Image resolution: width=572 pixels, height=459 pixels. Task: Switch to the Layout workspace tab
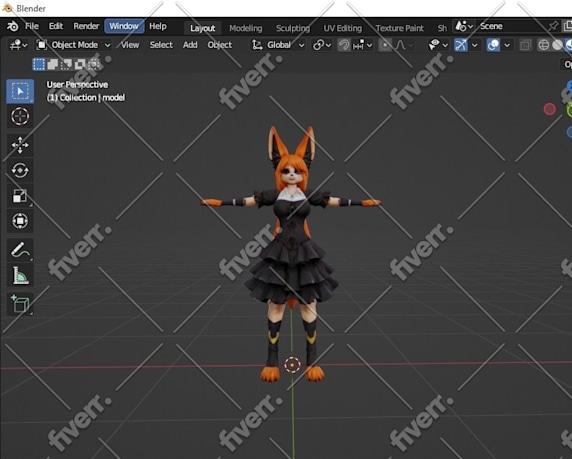[202, 28]
